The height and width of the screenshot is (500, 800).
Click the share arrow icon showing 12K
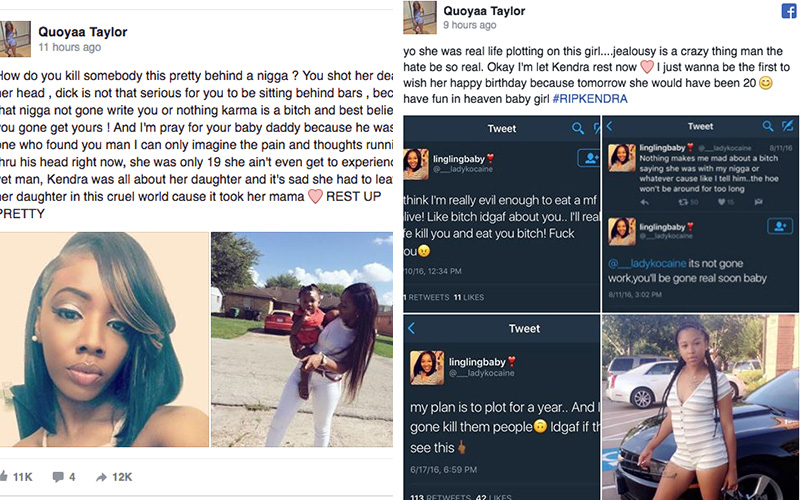[102, 477]
